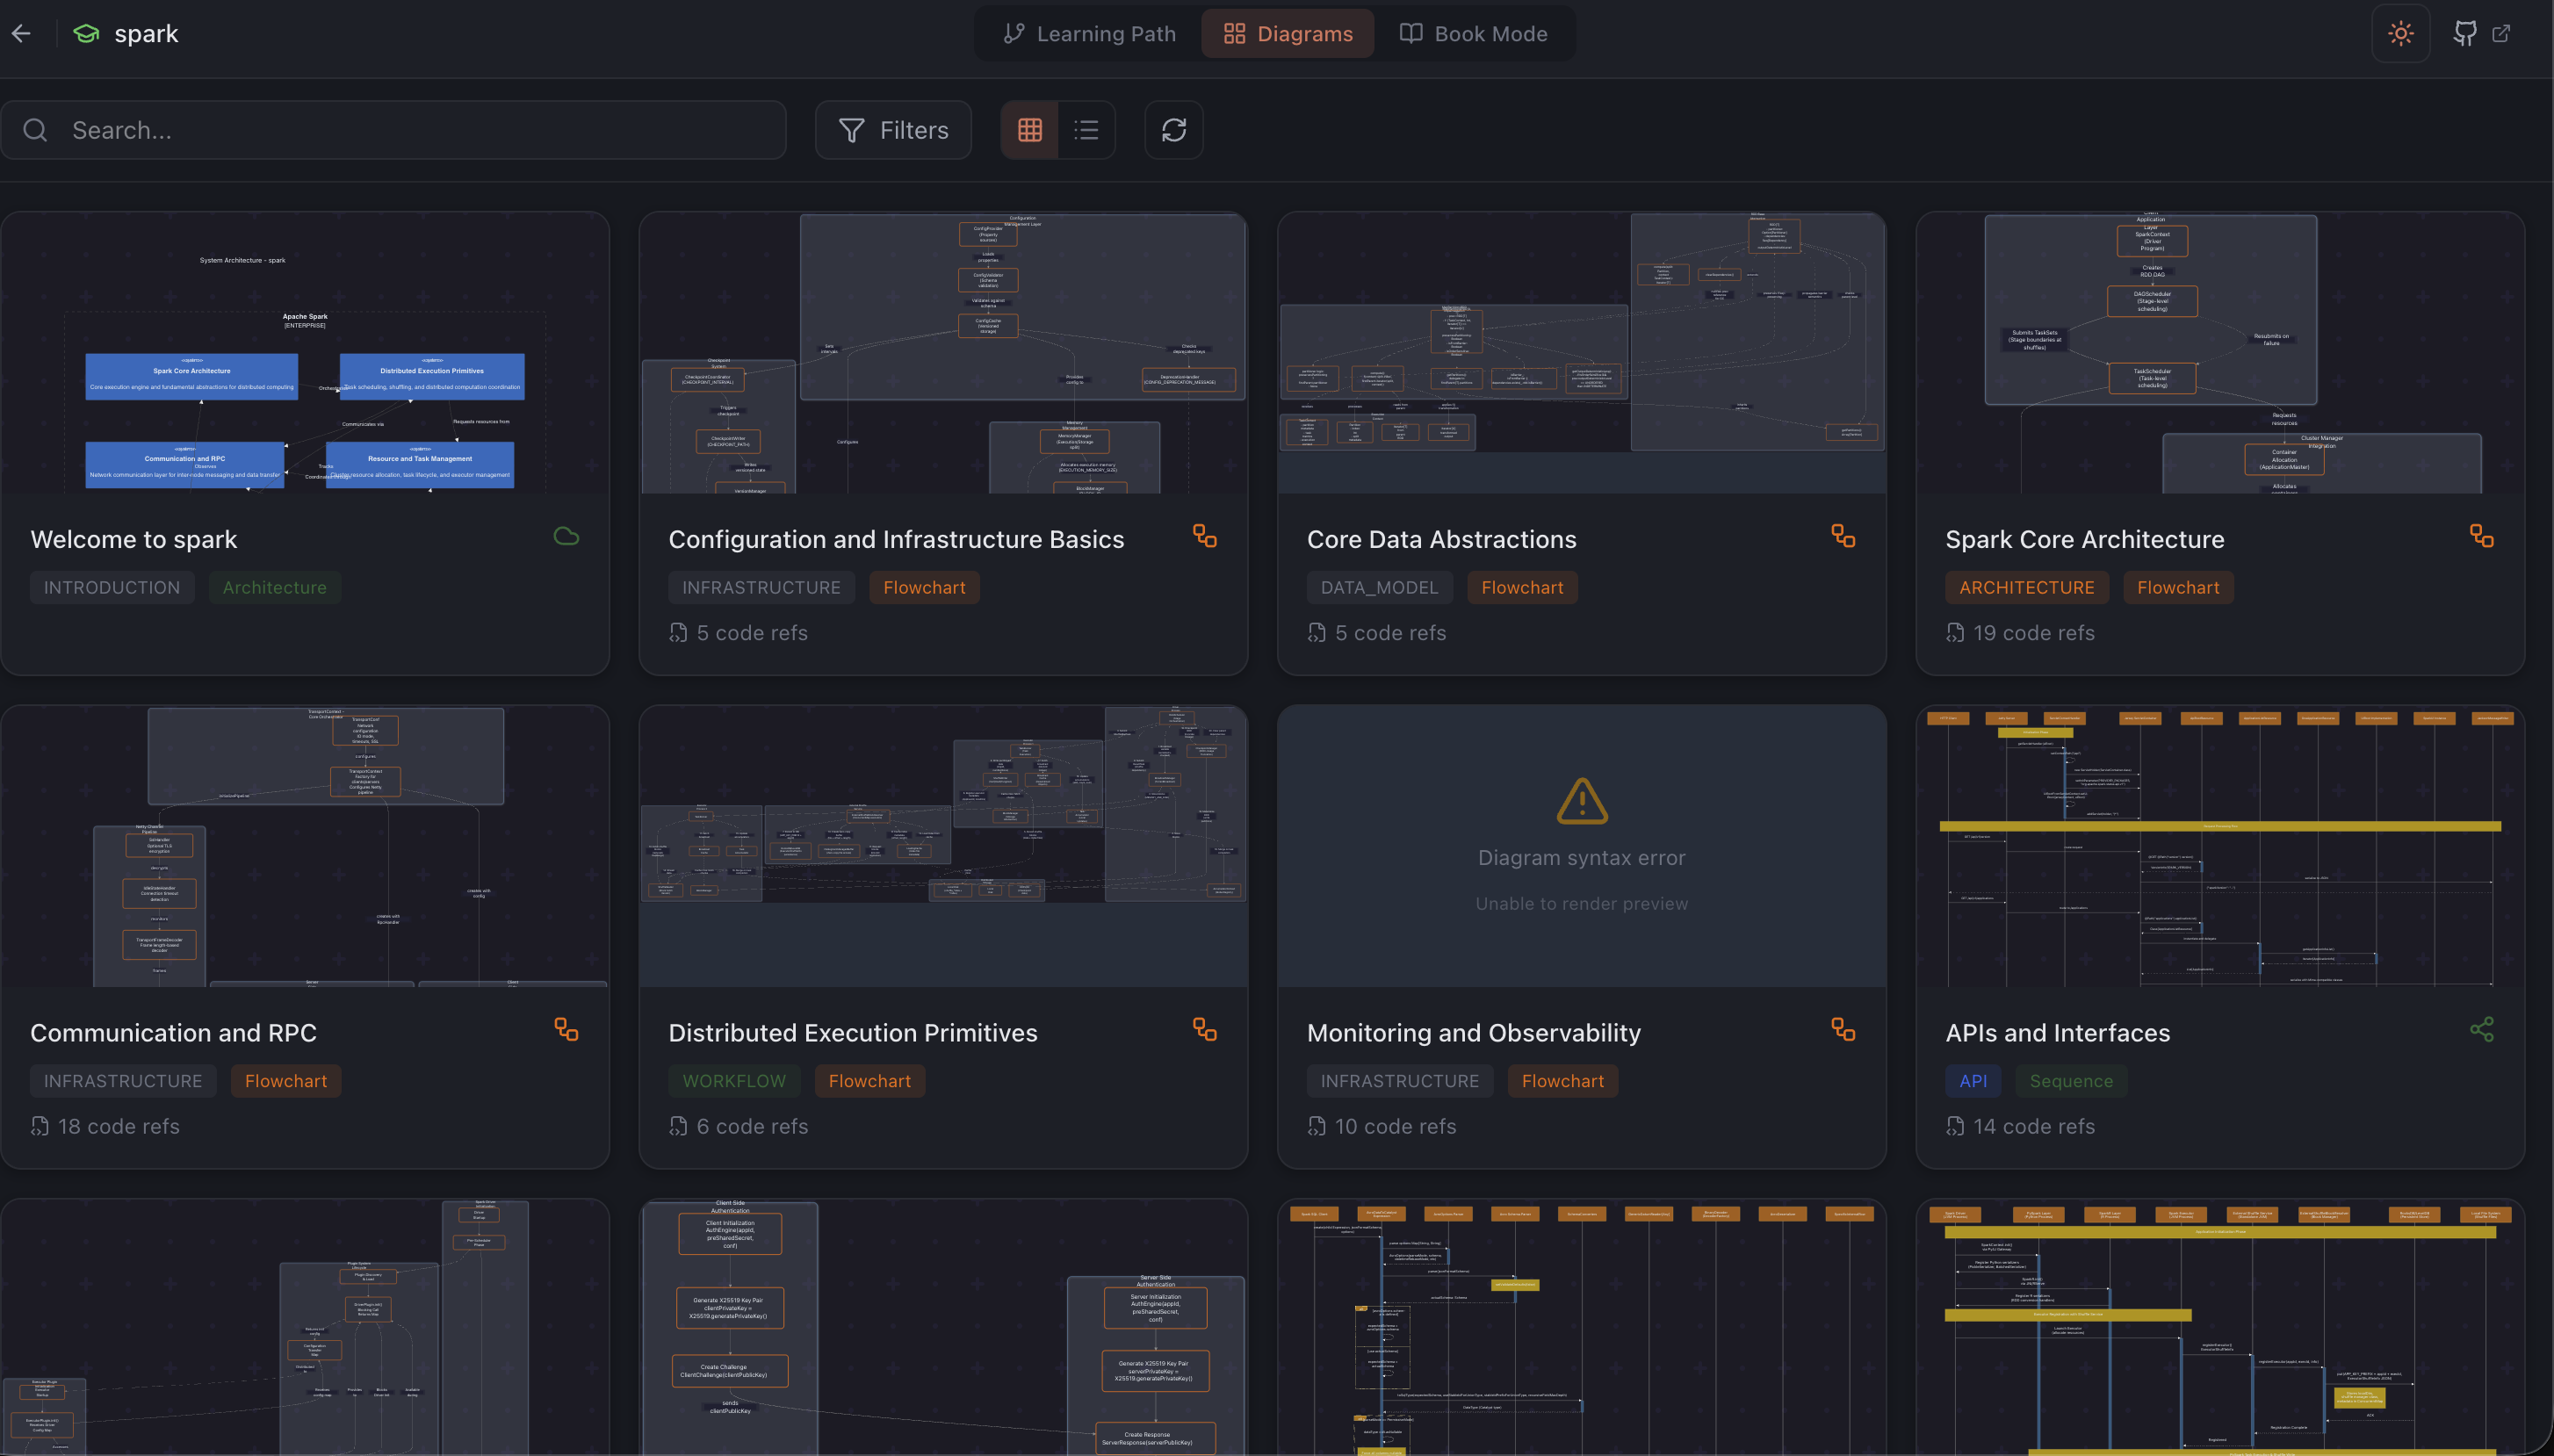Click the Search input field
Image resolution: width=2554 pixels, height=1456 pixels.
(400, 130)
